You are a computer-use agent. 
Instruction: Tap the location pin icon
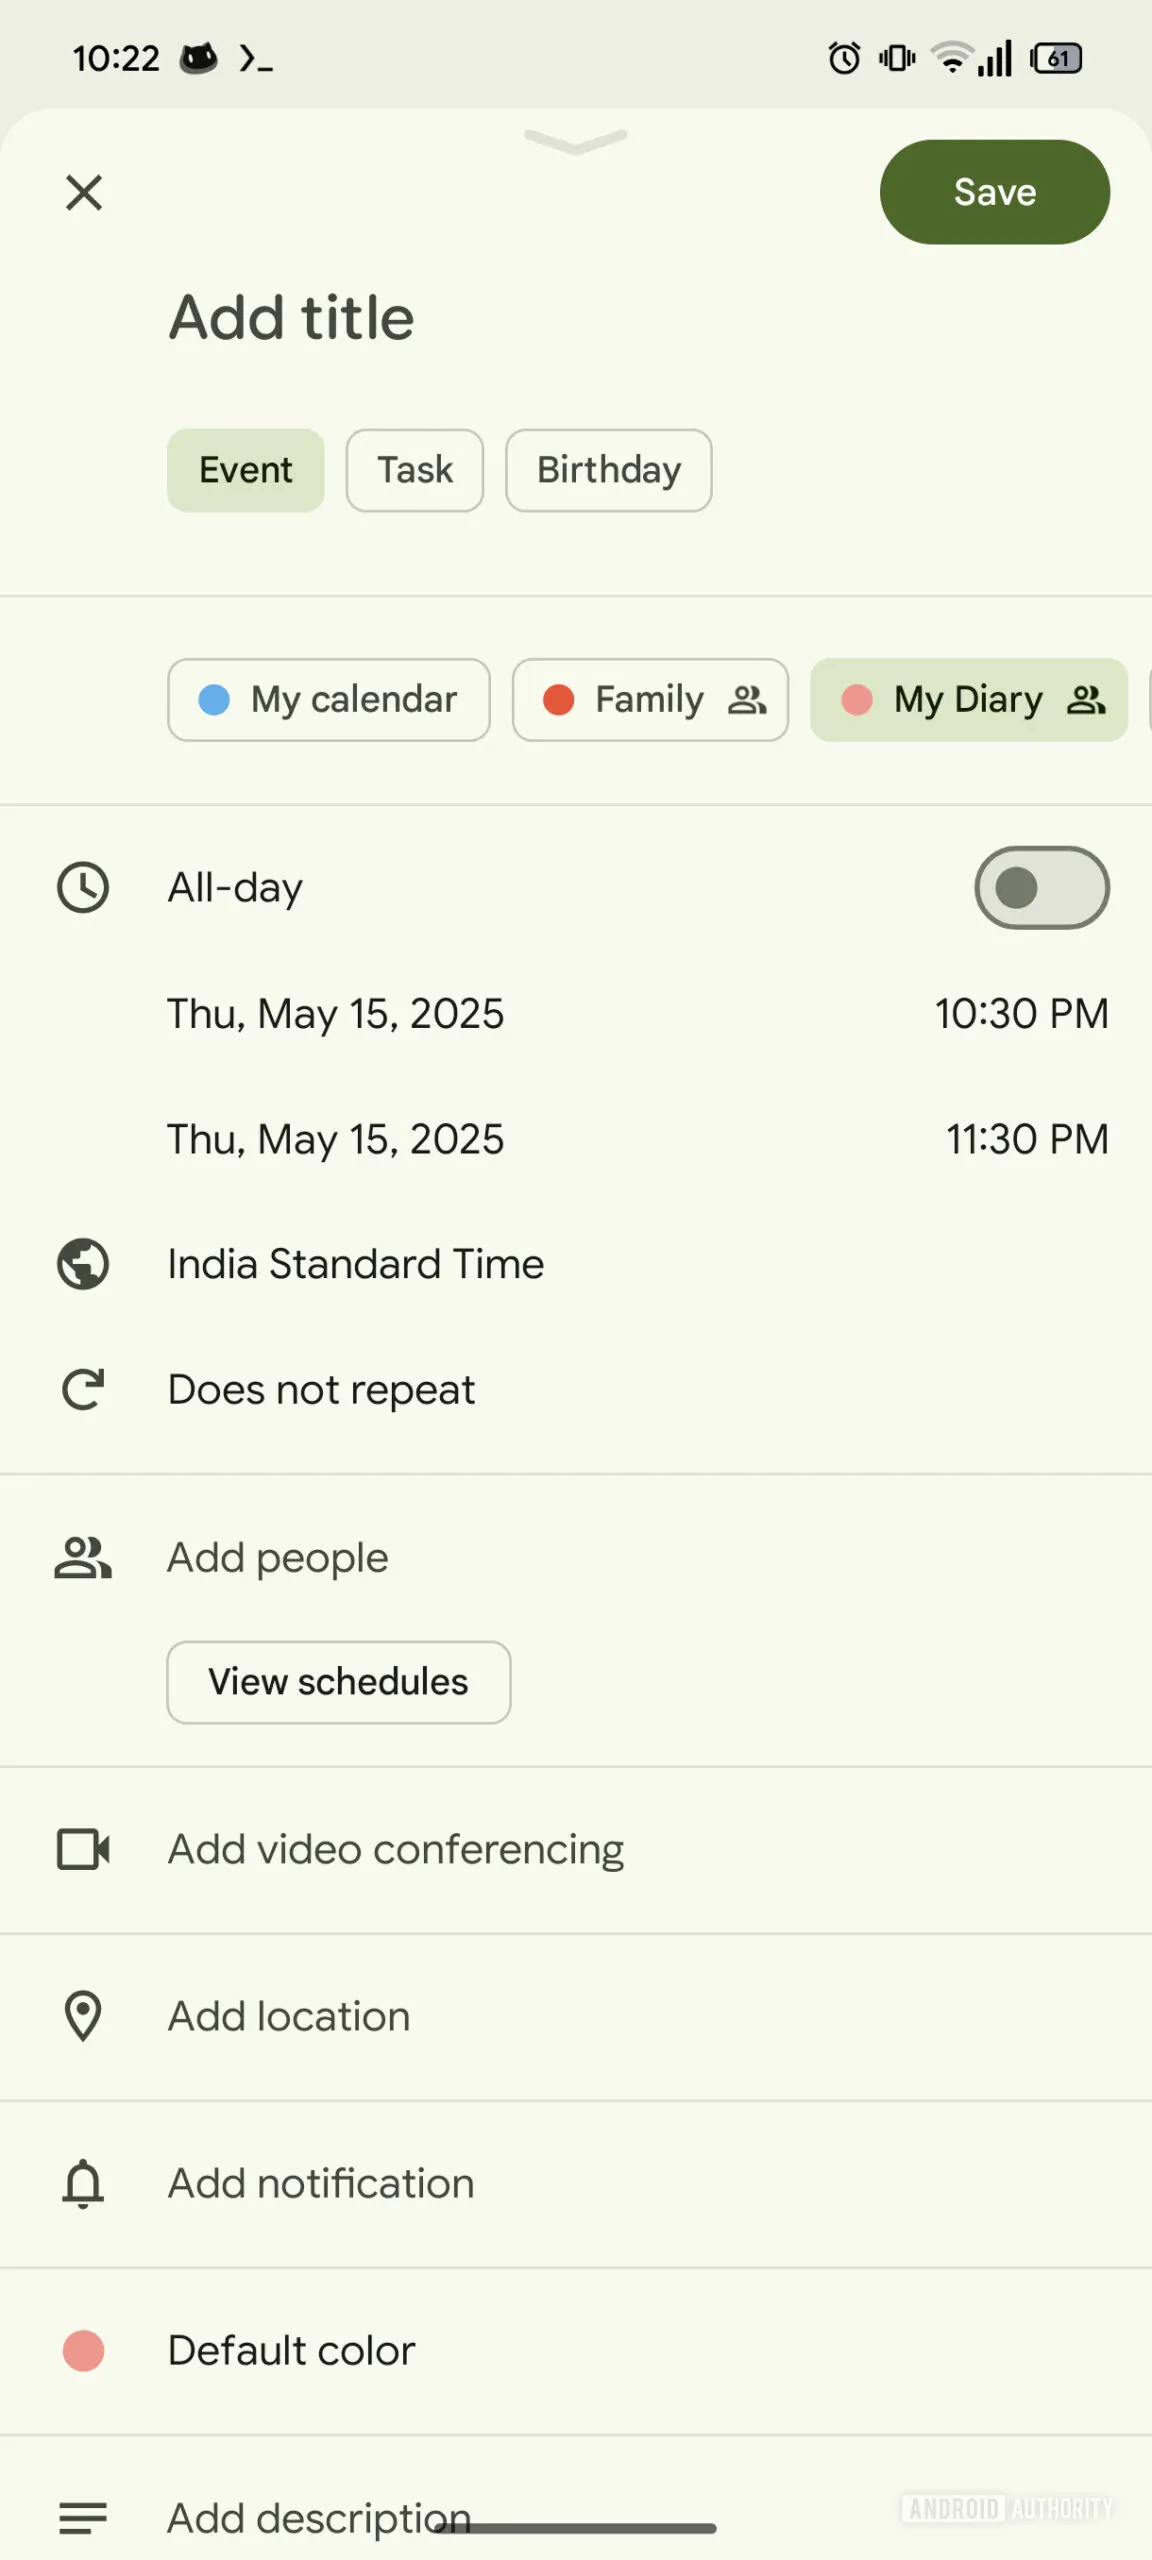(x=83, y=2016)
